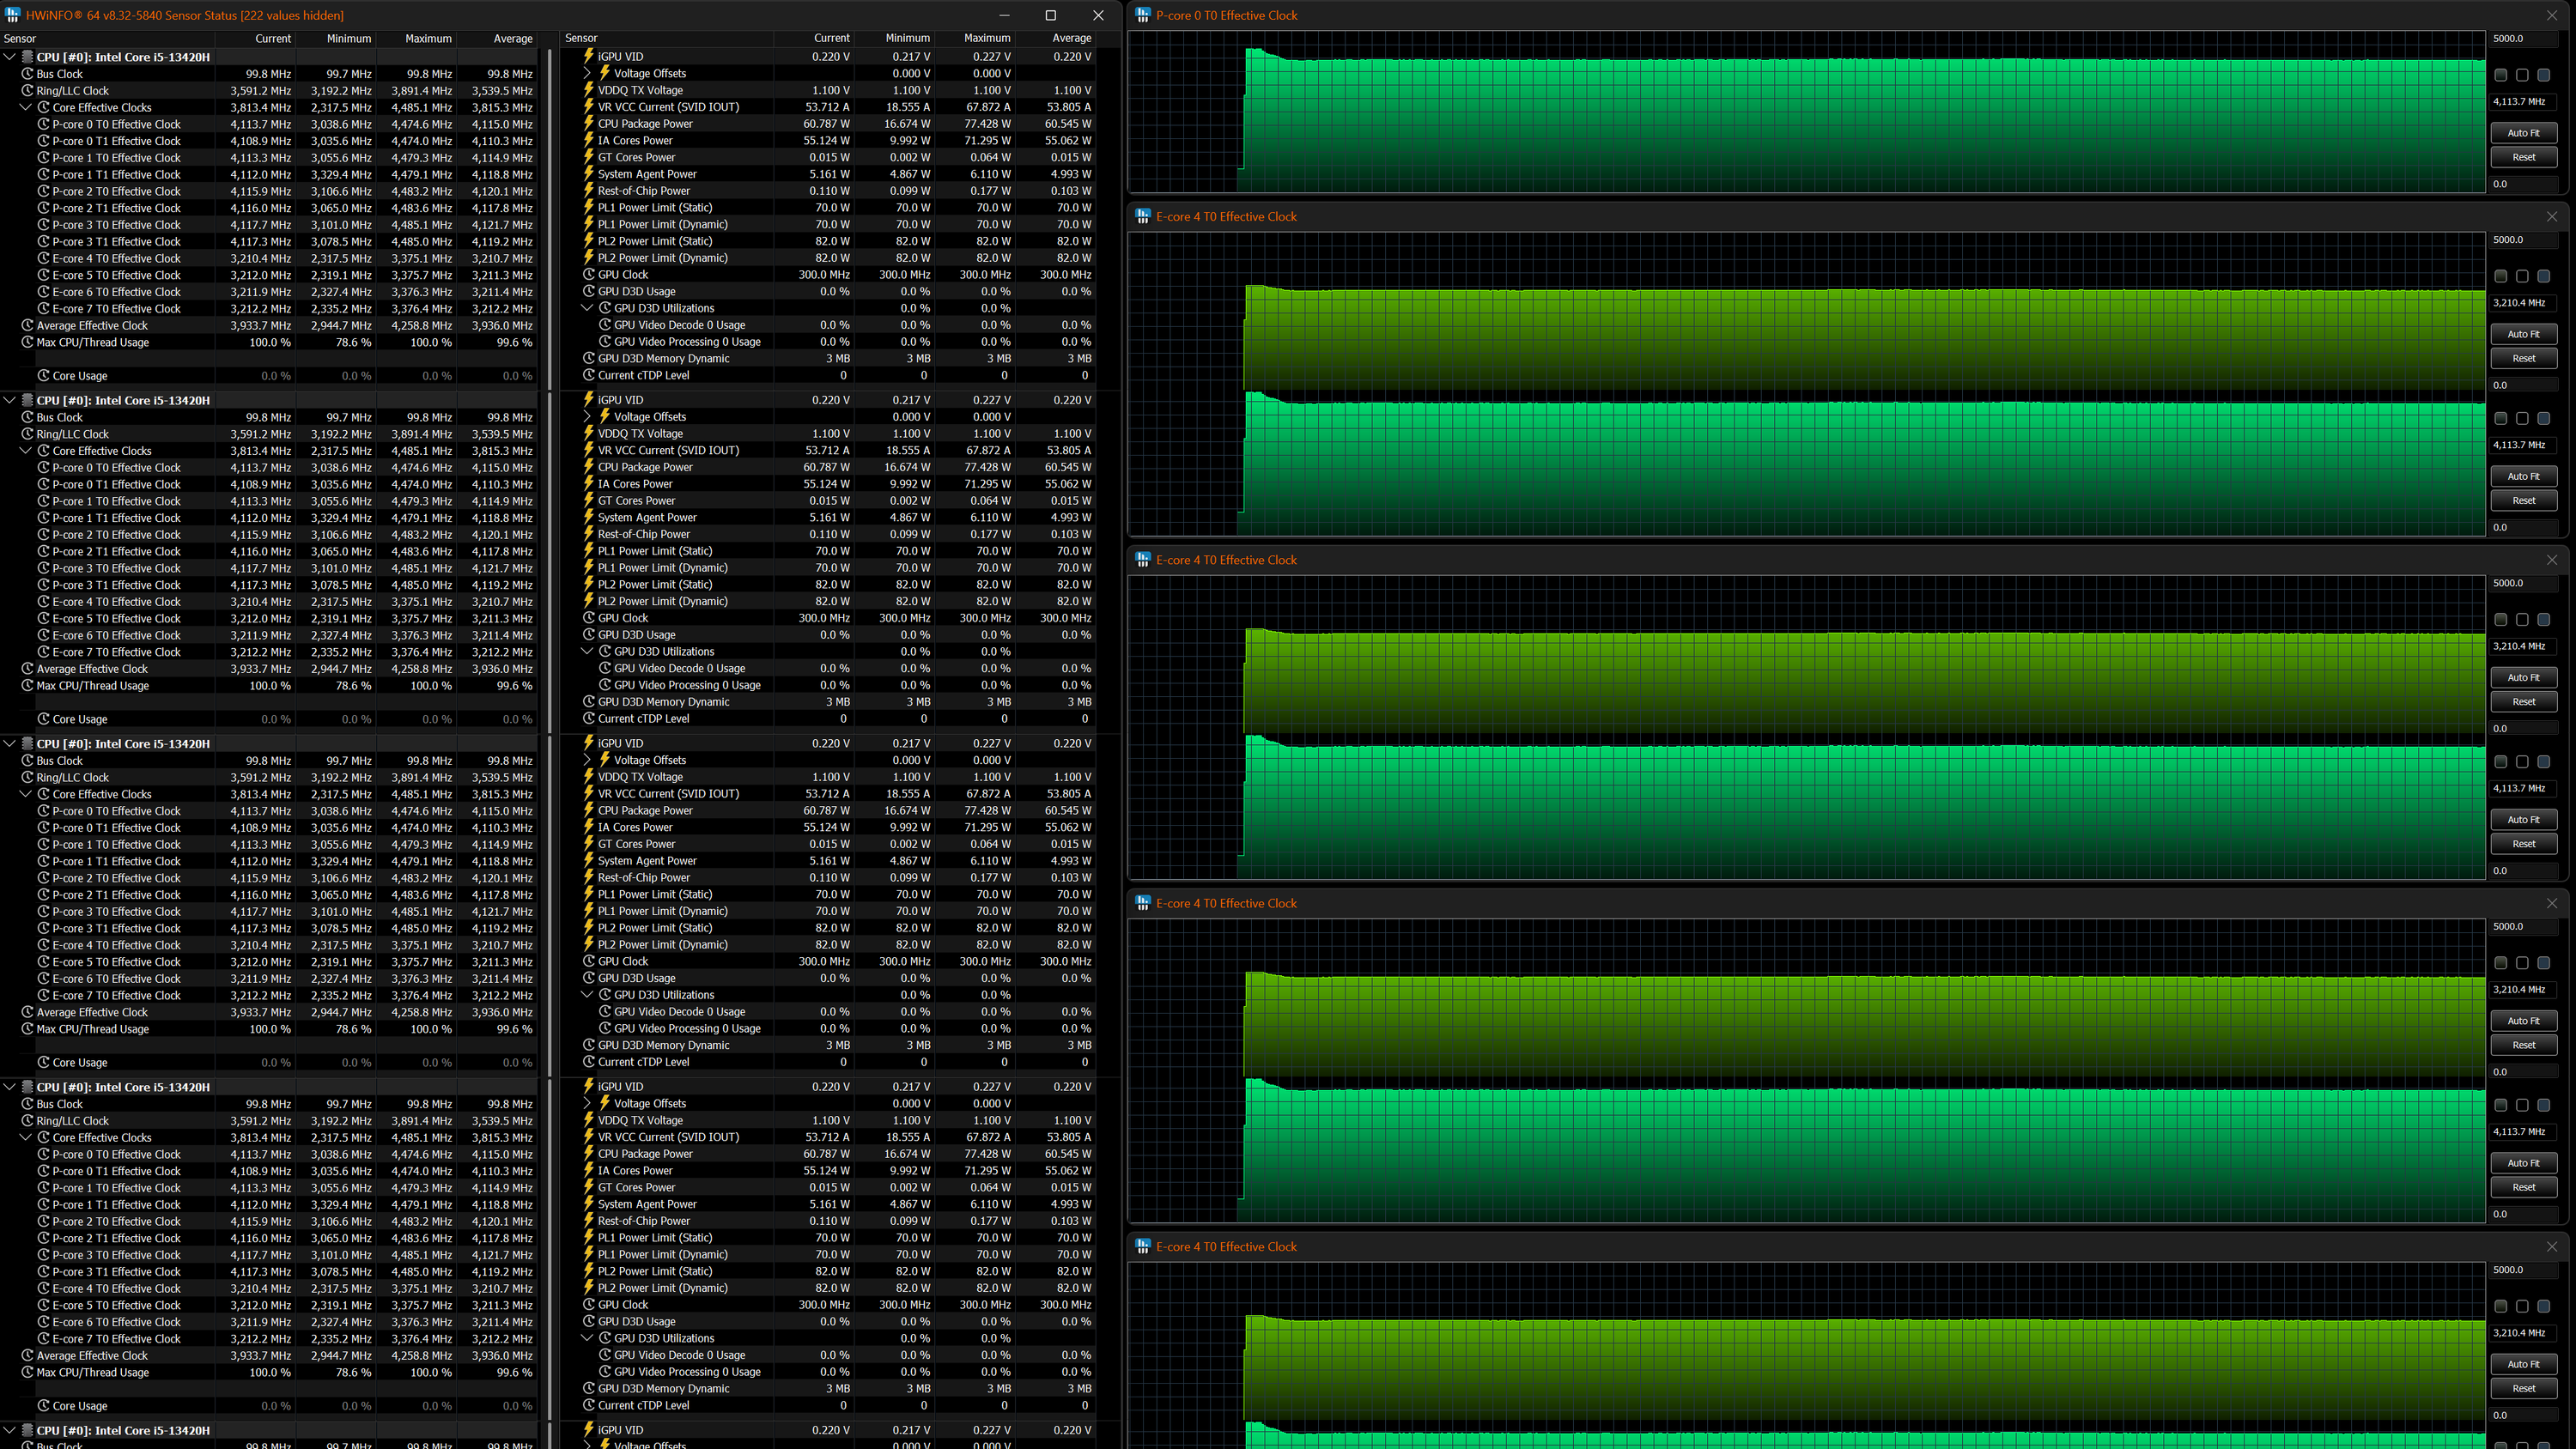The width and height of the screenshot is (2576, 1449).
Task: Select topmost GPU Video Processing 0 Usage label
Action: click(x=687, y=342)
